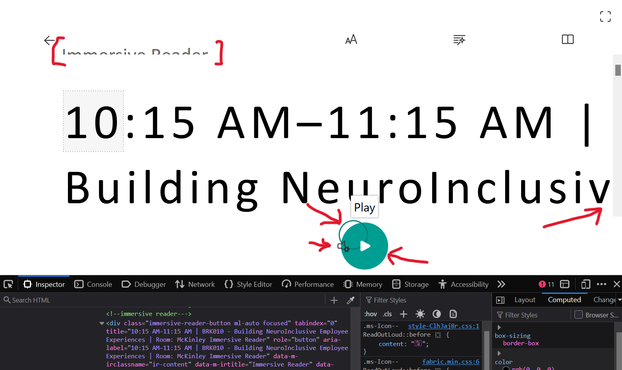Viewport: 622px width, 370px height.
Task: Toggle print media simulation
Action: click(x=453, y=314)
